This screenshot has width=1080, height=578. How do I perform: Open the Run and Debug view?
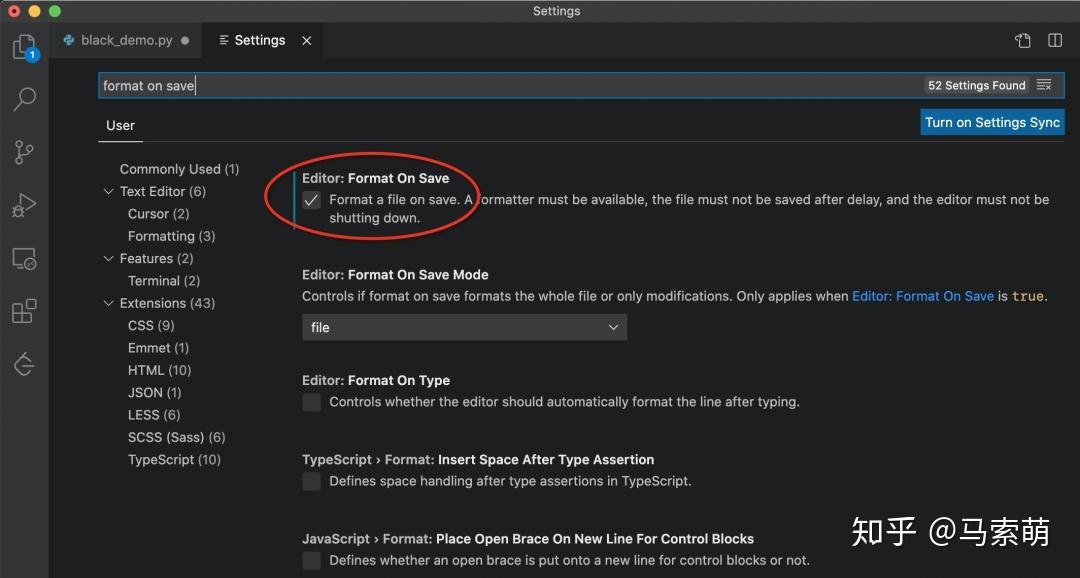coord(24,206)
